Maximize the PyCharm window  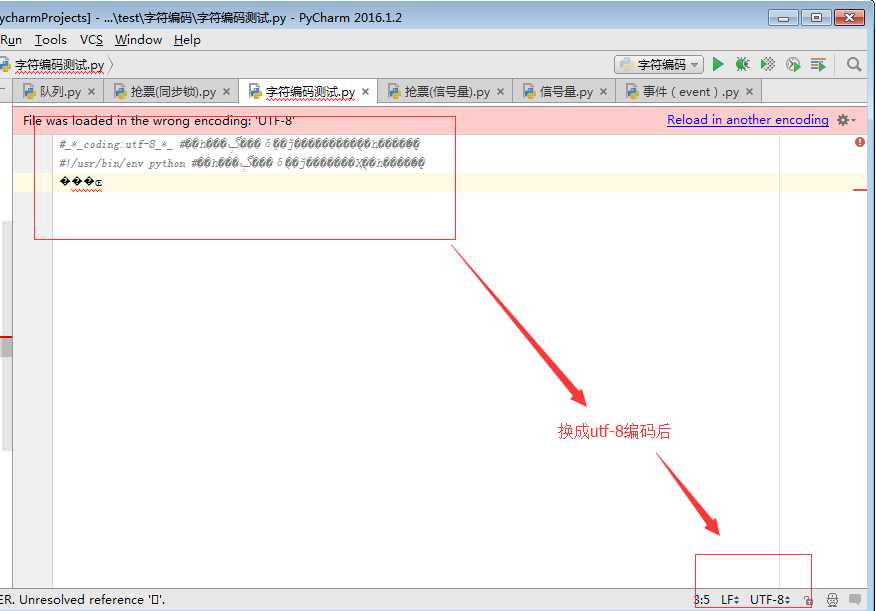816,18
